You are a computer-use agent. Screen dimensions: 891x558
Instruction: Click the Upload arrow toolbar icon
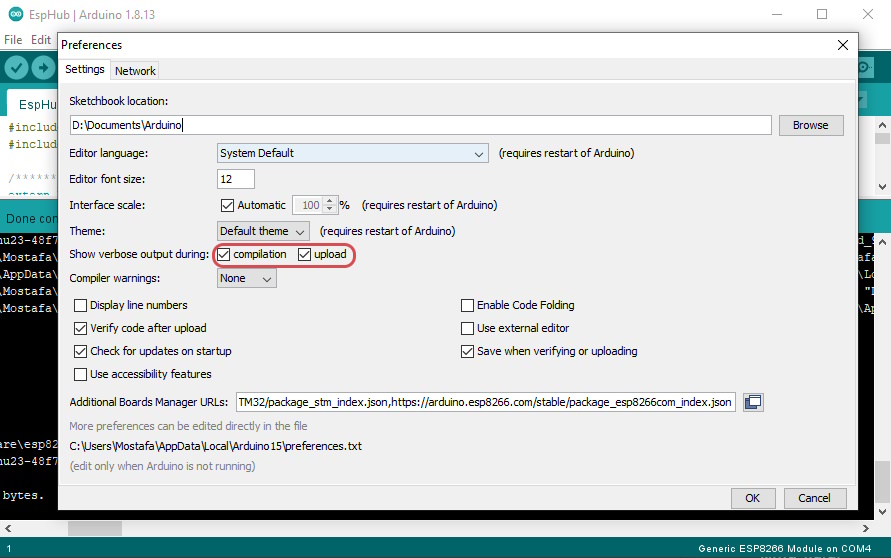(x=43, y=68)
